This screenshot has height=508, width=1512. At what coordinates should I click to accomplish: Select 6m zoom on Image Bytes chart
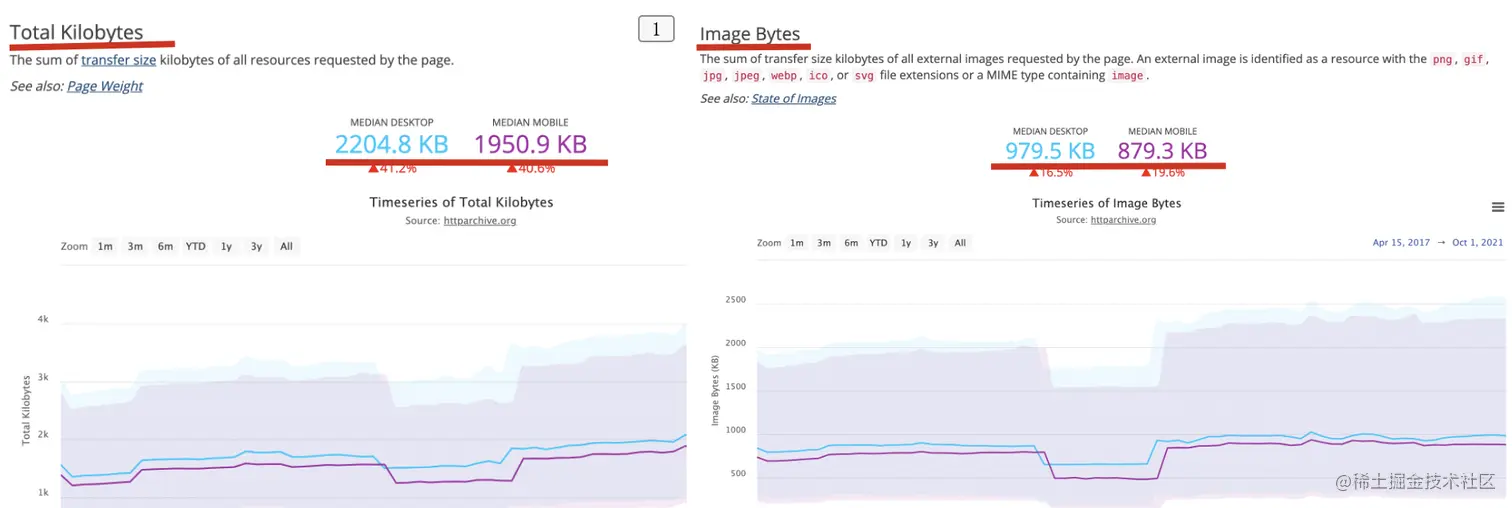point(851,243)
